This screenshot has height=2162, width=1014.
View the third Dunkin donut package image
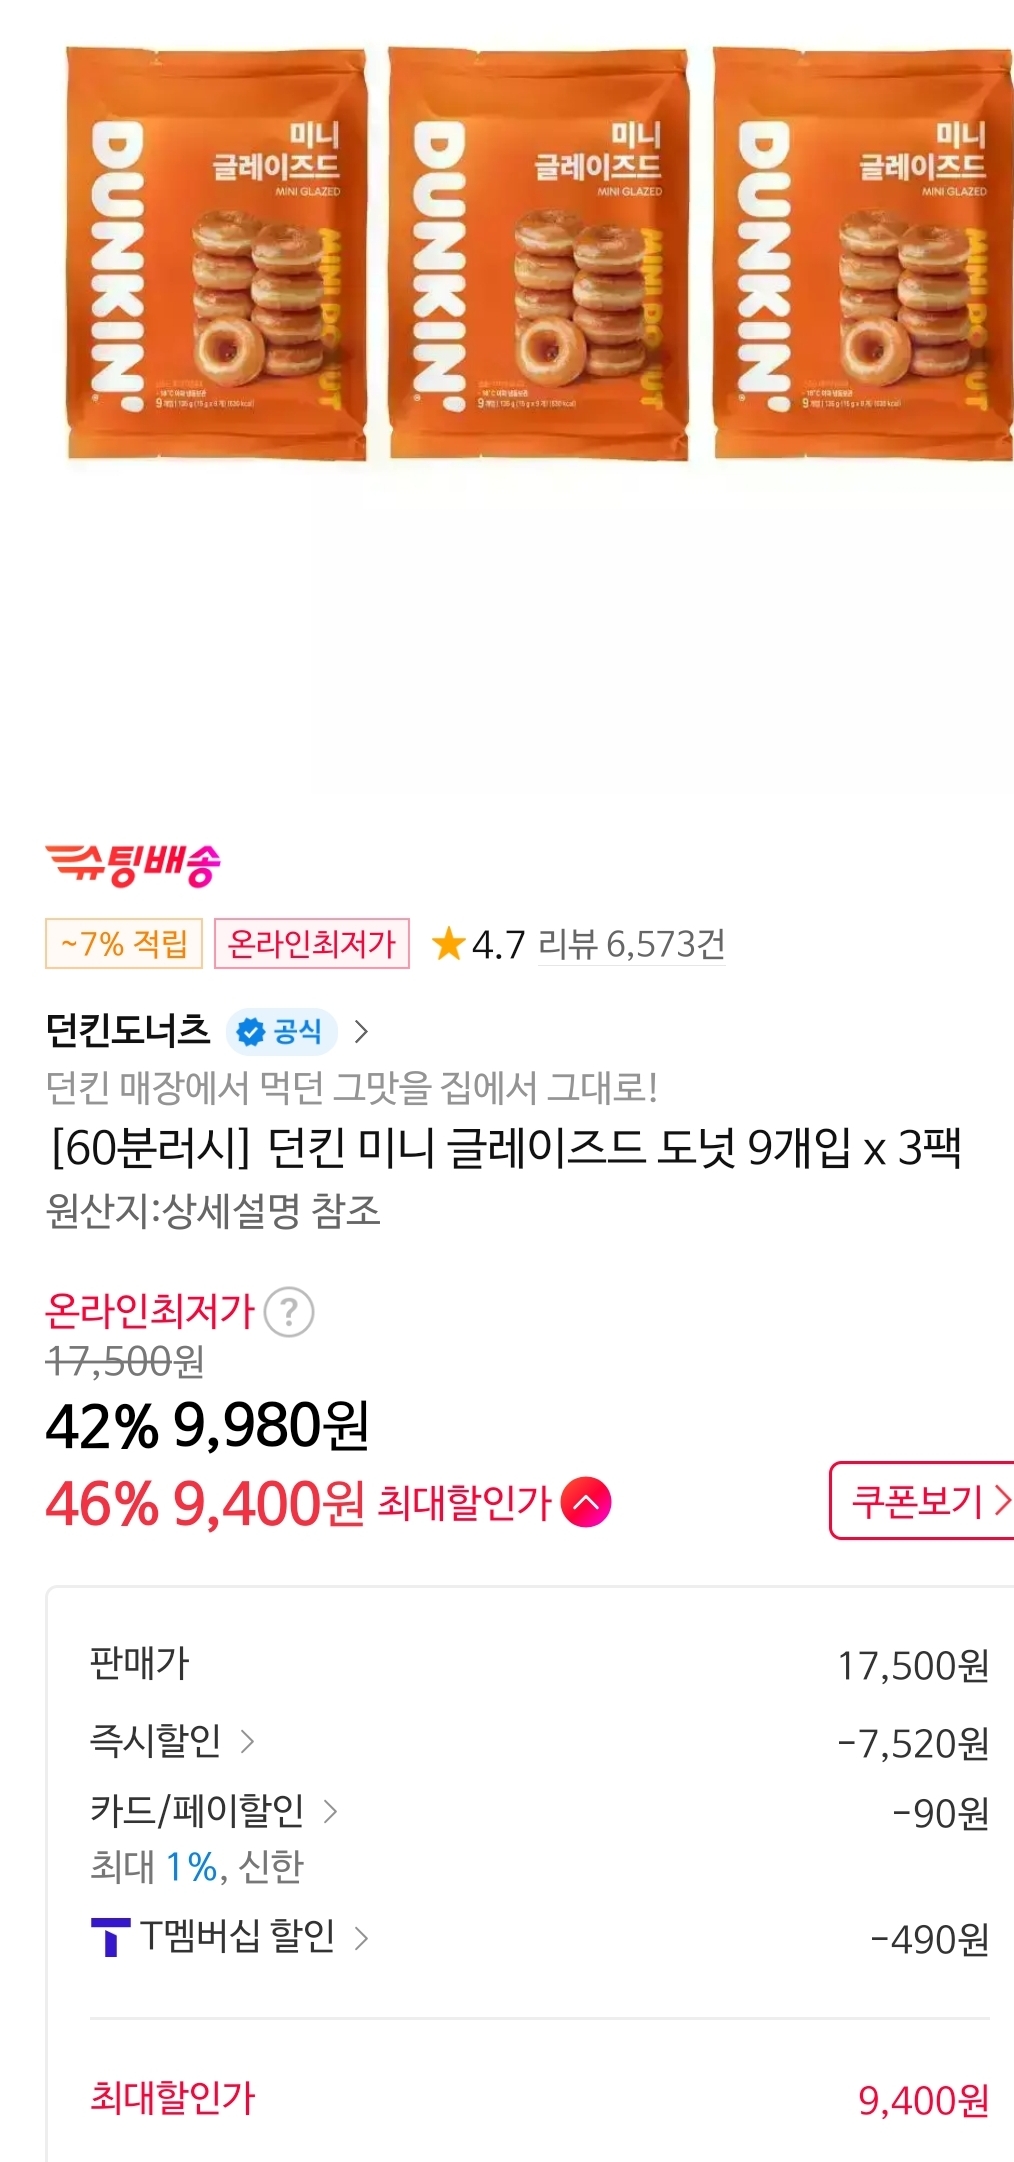pos(863,254)
